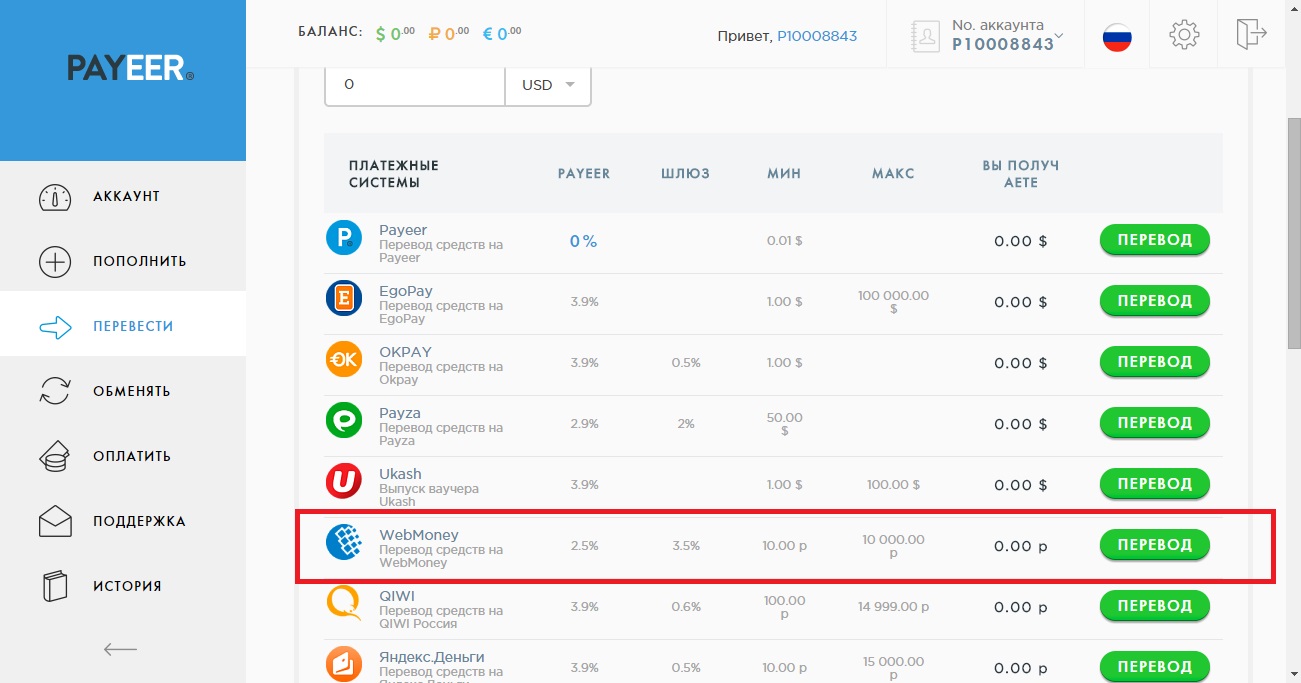This screenshot has width=1301, height=683.
Task: Click the Яндекс.Деньги payment system name
Action: pos(432,657)
